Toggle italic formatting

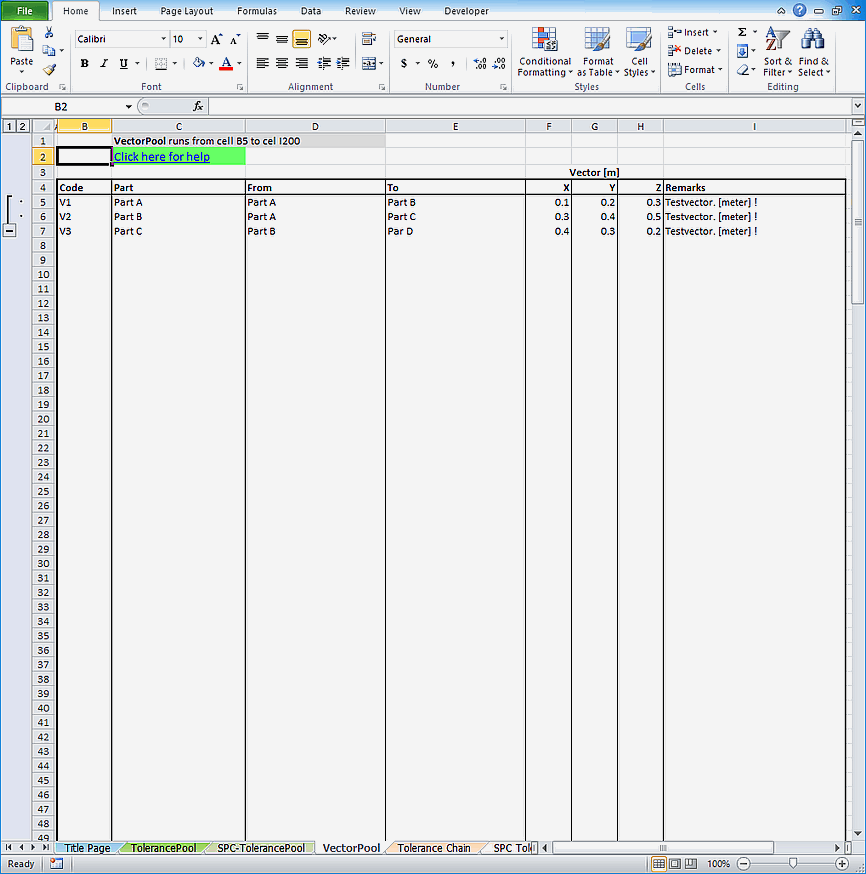104,64
